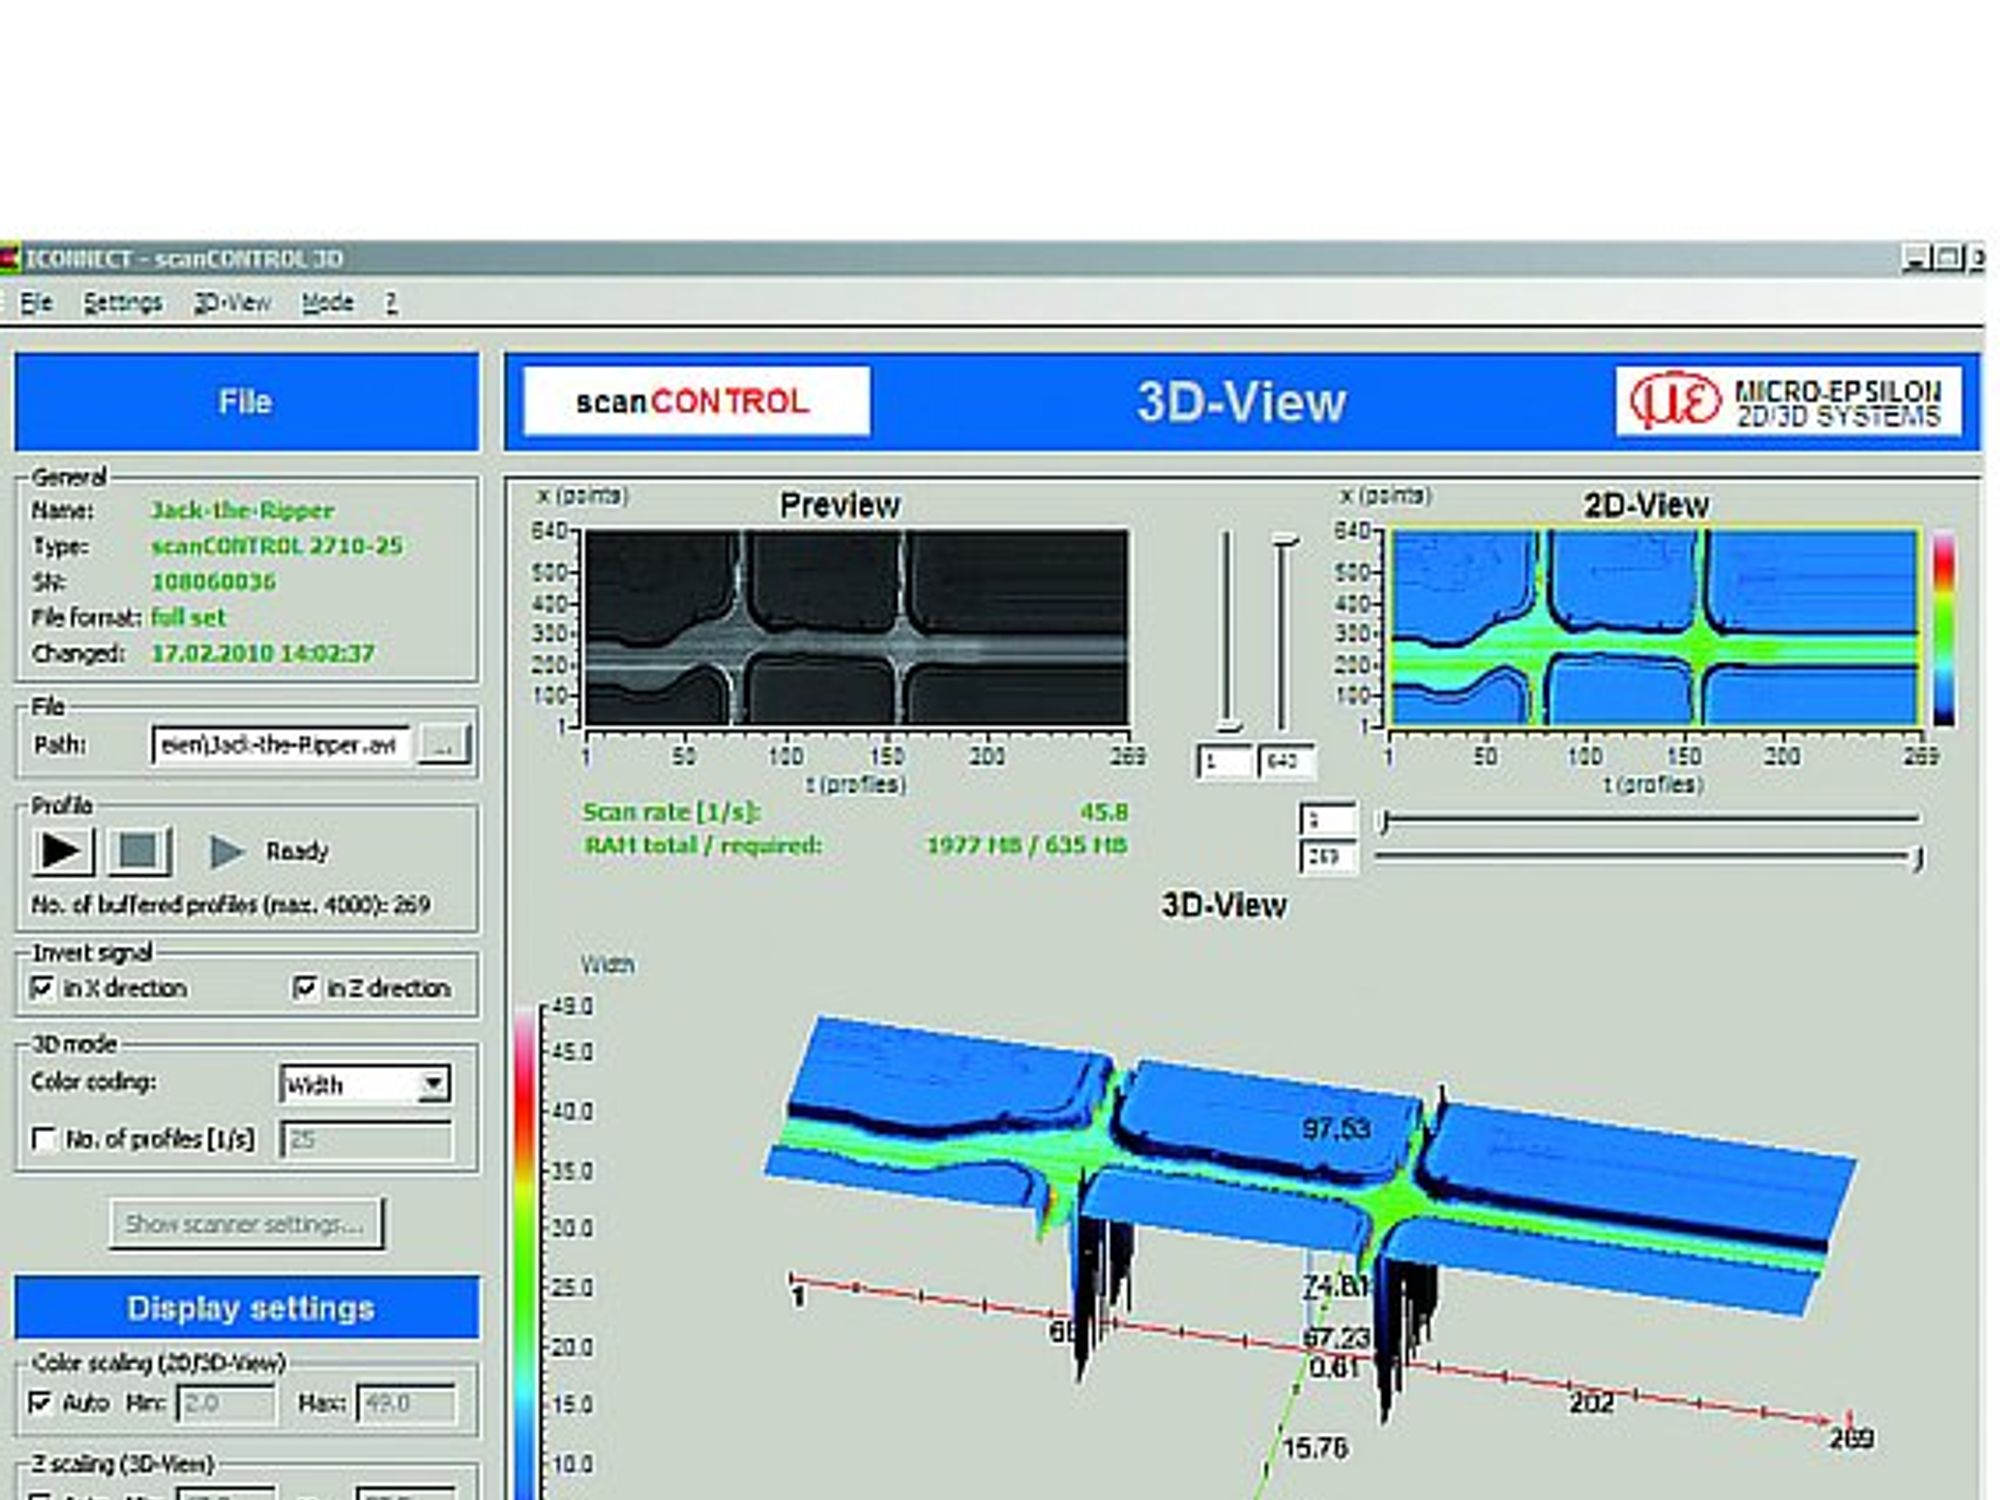Click the profile range end field 269
Image resolution: width=2000 pixels, height=1500 pixels.
click(1328, 857)
